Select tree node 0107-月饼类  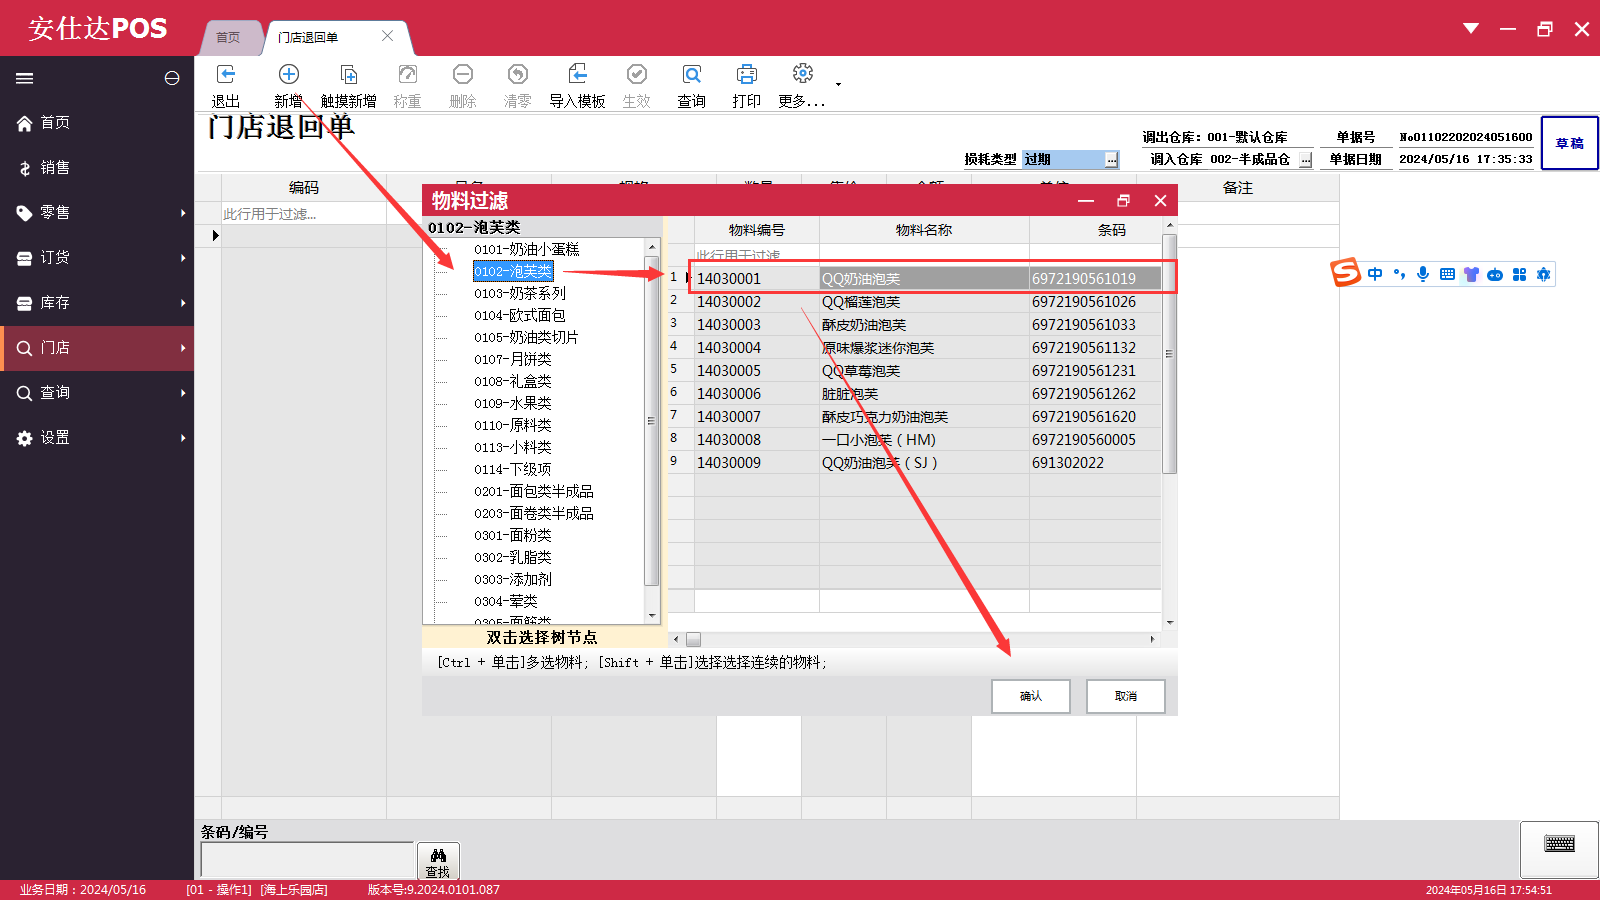[513, 360]
